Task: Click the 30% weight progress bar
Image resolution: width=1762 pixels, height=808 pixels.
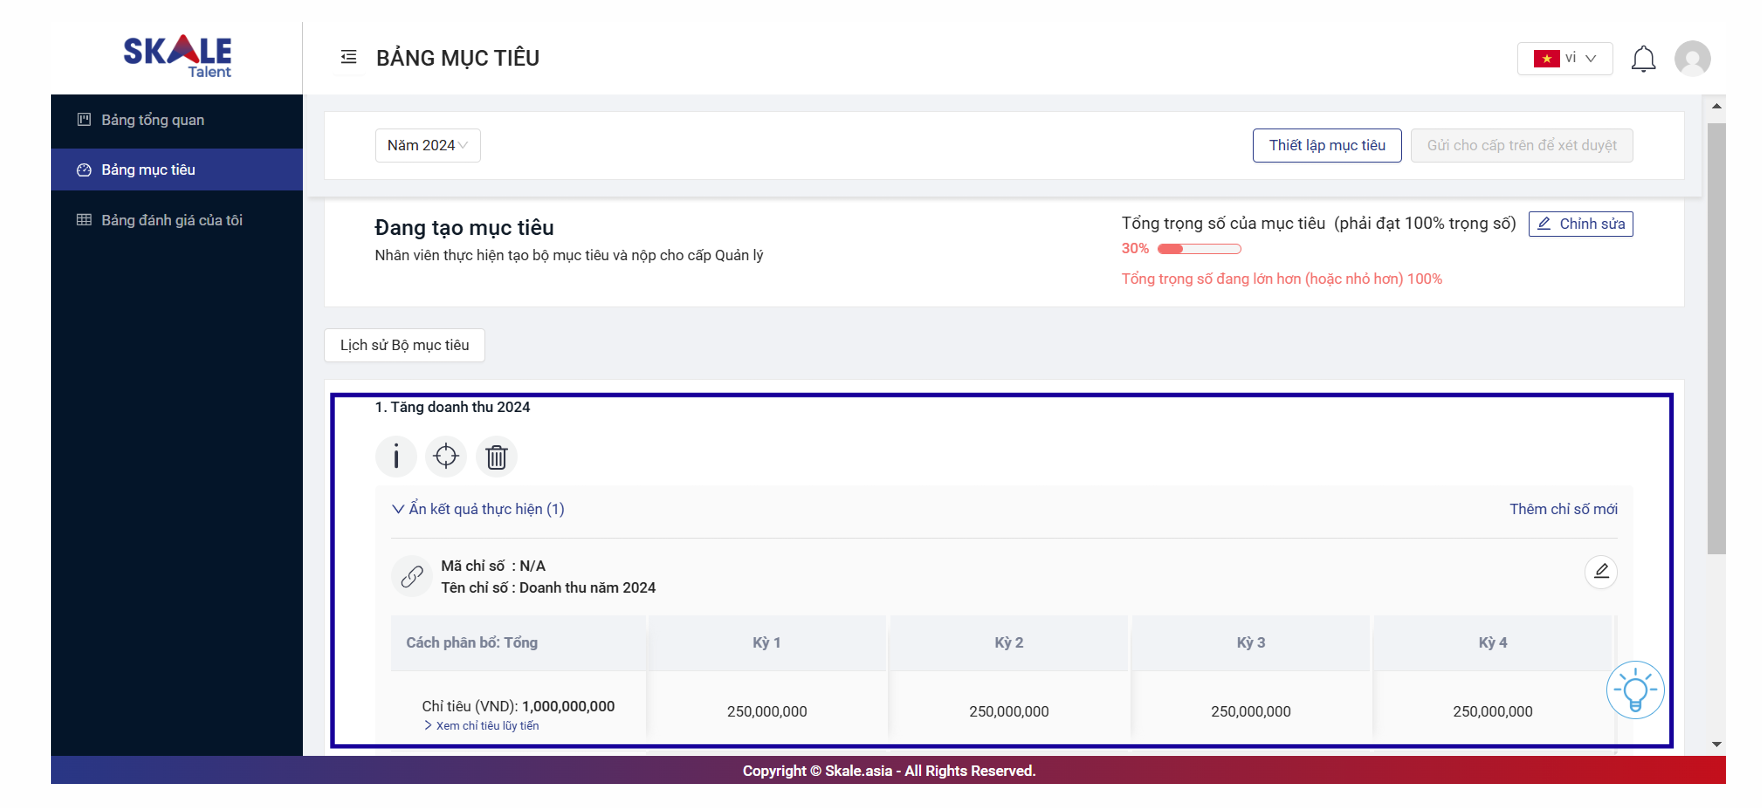Action: (x=1199, y=249)
